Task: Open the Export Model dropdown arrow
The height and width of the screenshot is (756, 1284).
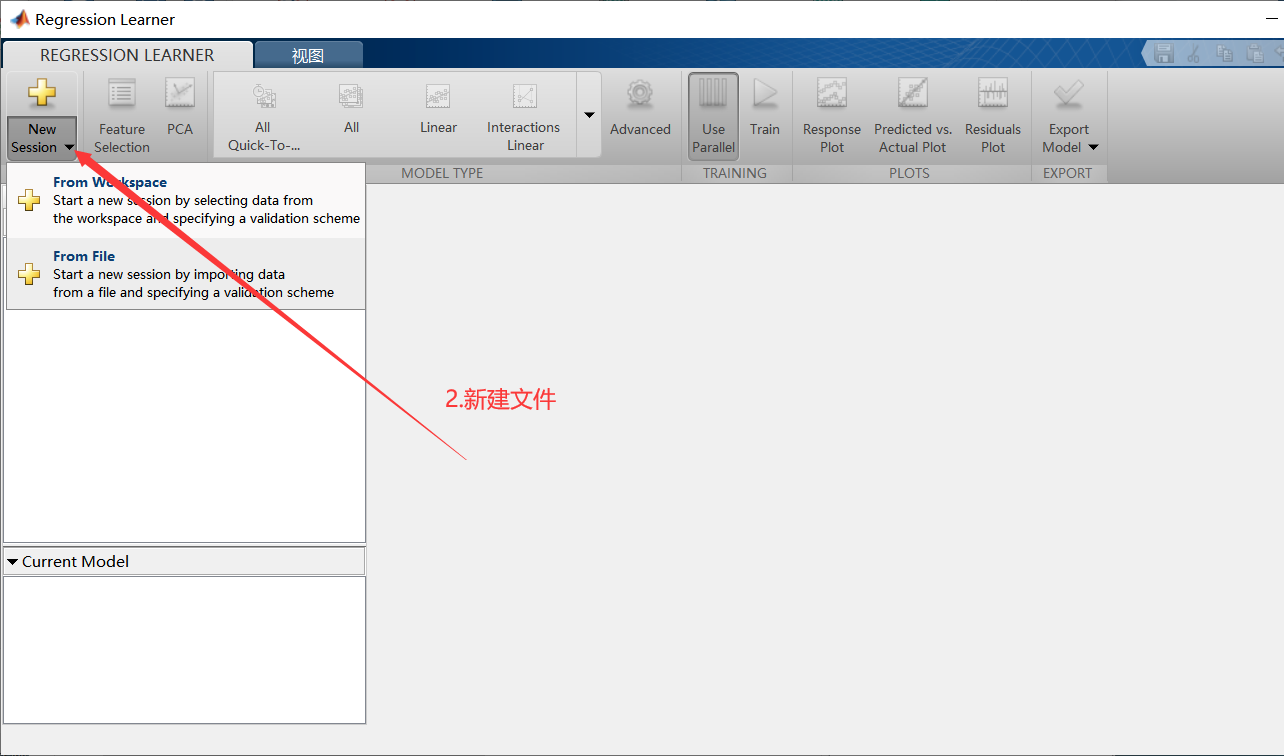Action: pos(1093,148)
